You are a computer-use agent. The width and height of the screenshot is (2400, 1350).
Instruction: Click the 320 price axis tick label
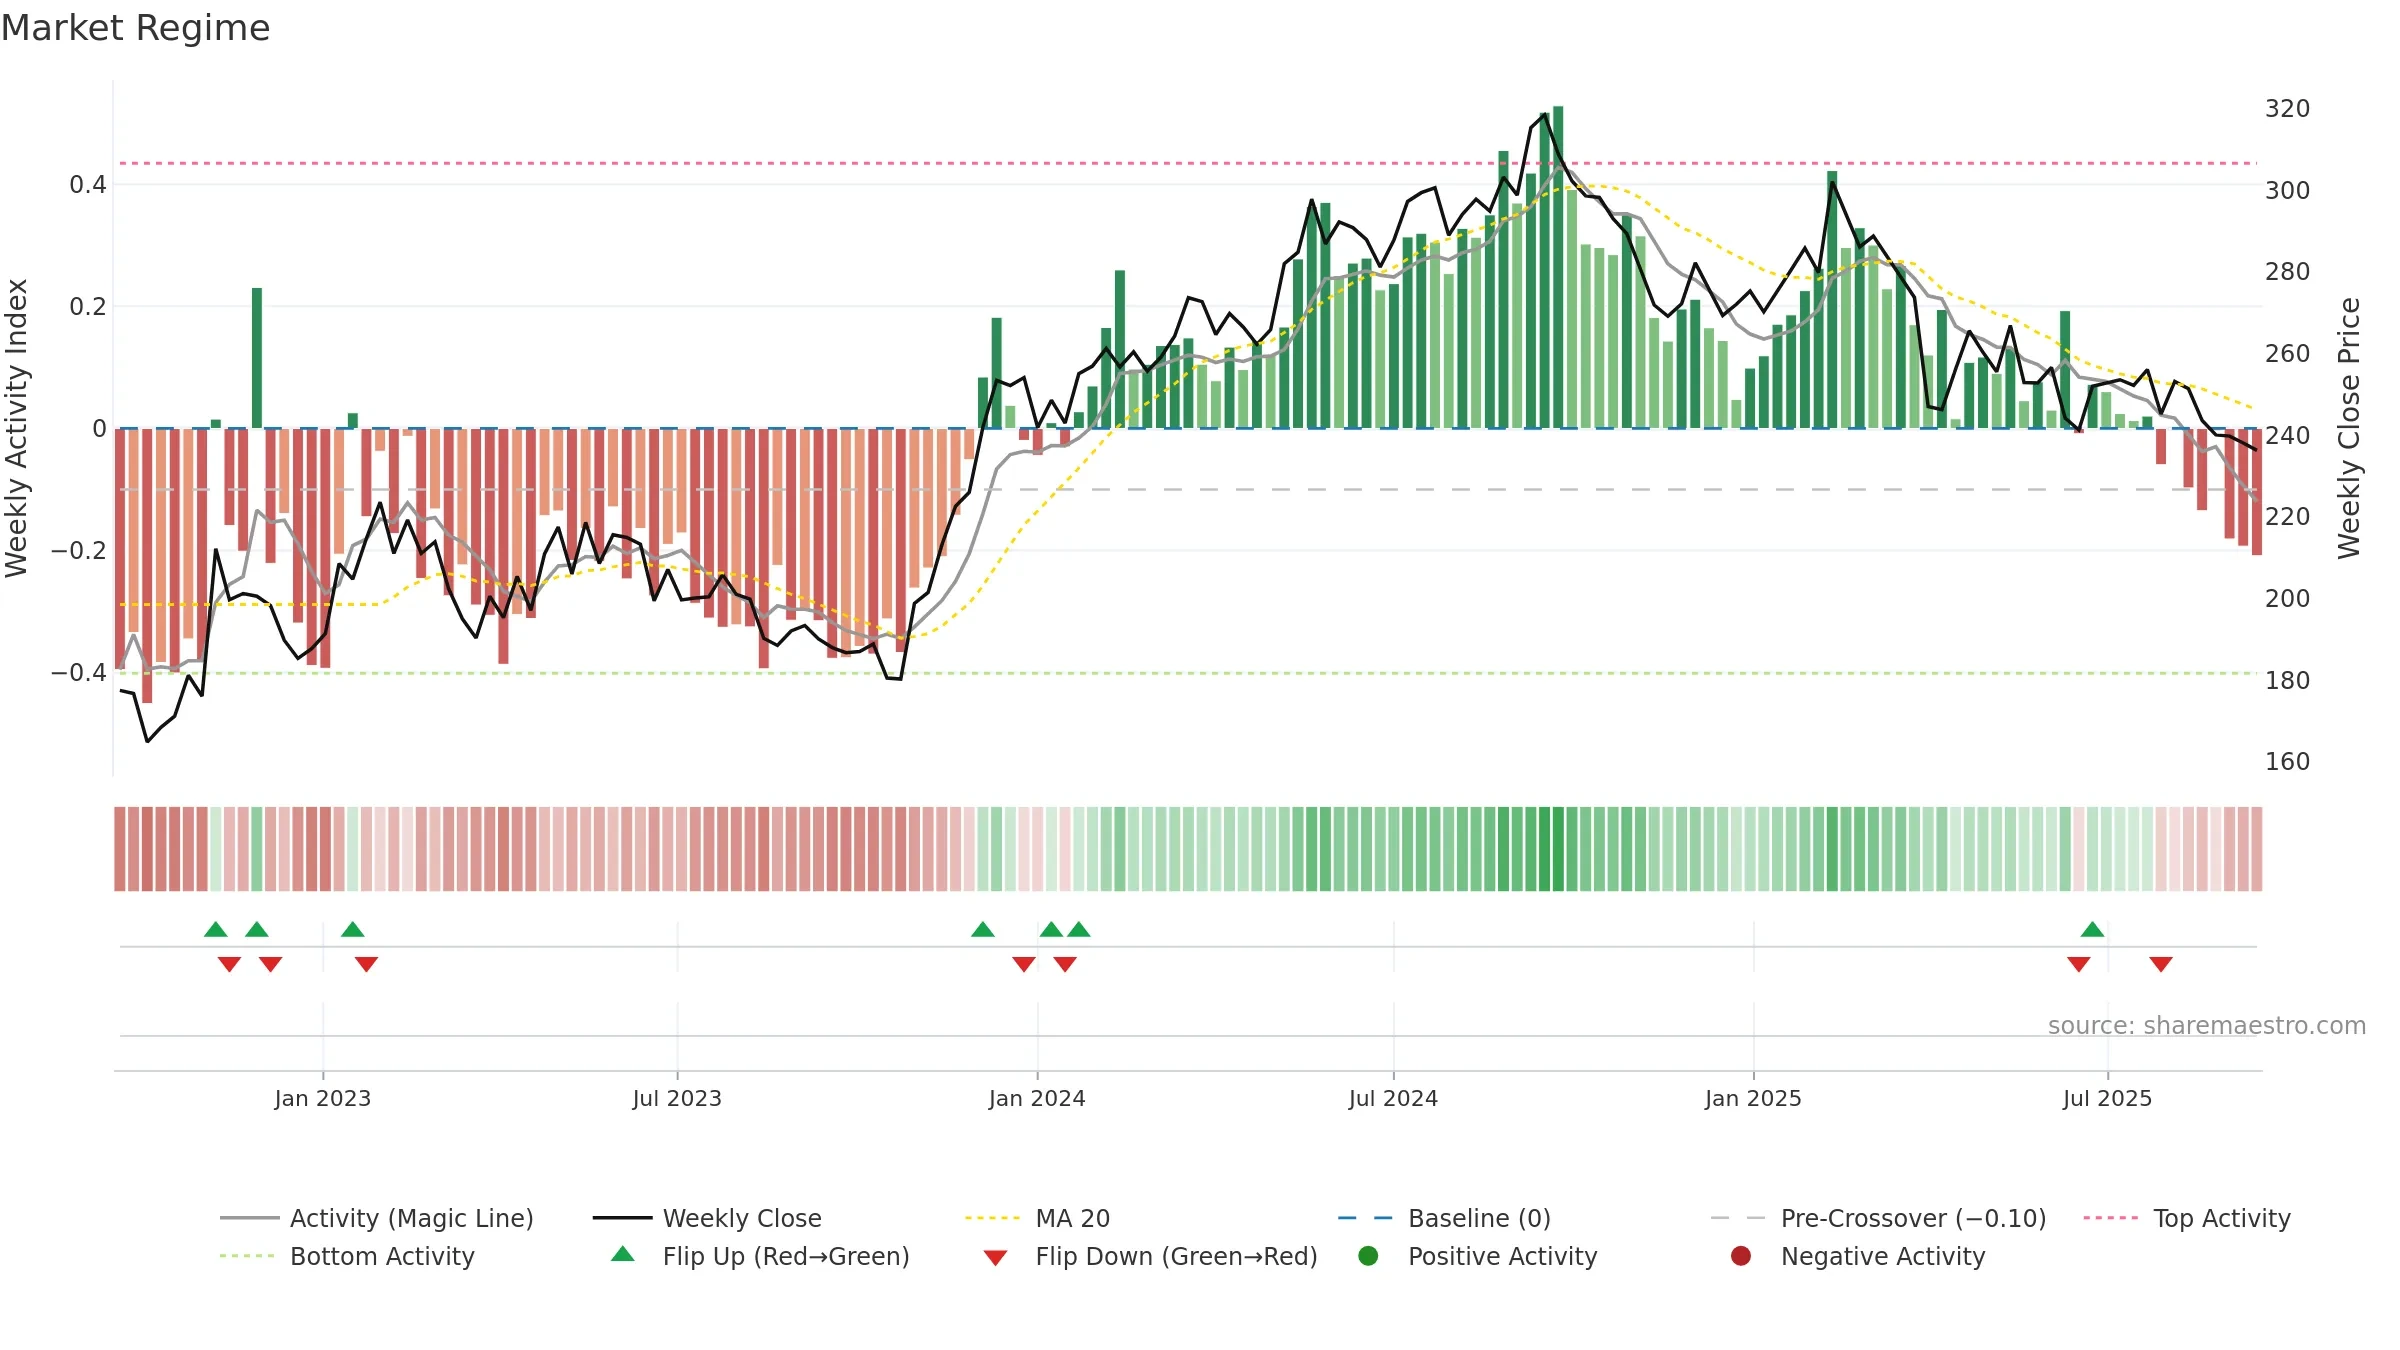click(x=2287, y=108)
